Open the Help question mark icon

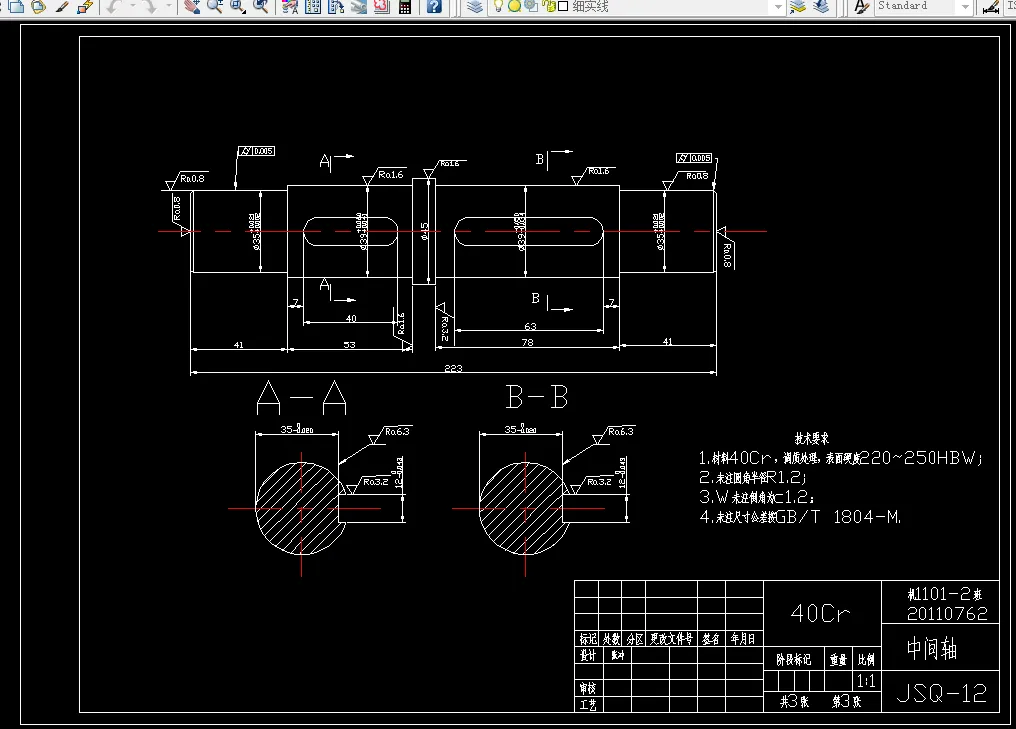[435, 6]
